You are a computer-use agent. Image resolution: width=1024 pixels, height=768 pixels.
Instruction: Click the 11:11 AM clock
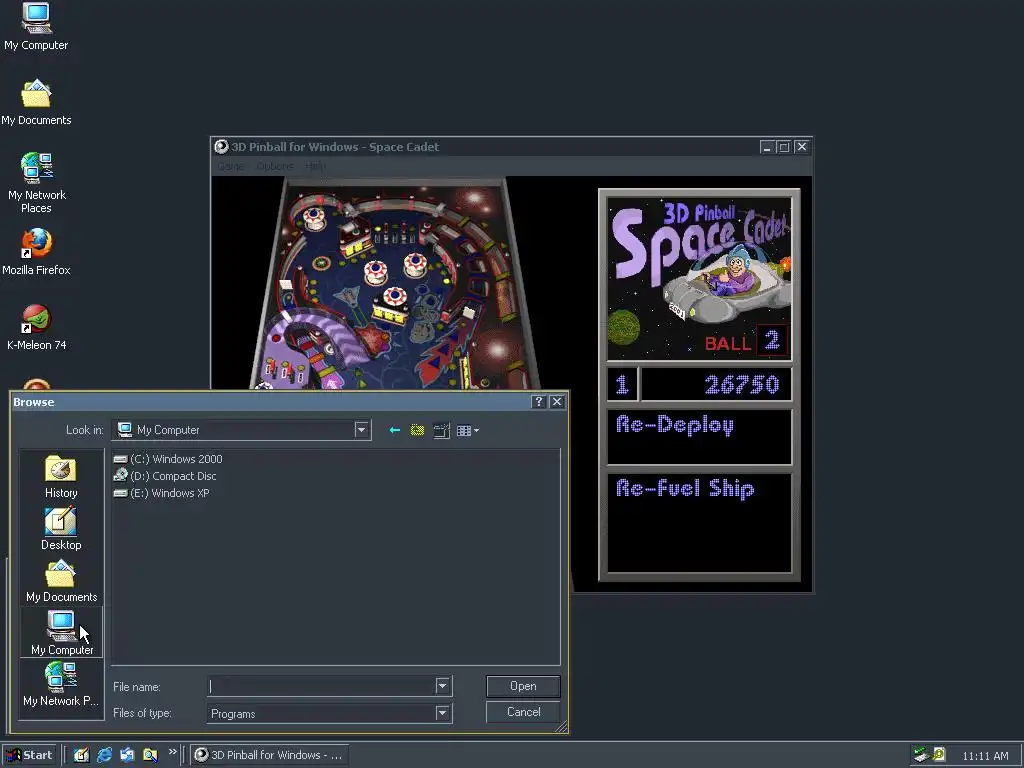tap(985, 756)
